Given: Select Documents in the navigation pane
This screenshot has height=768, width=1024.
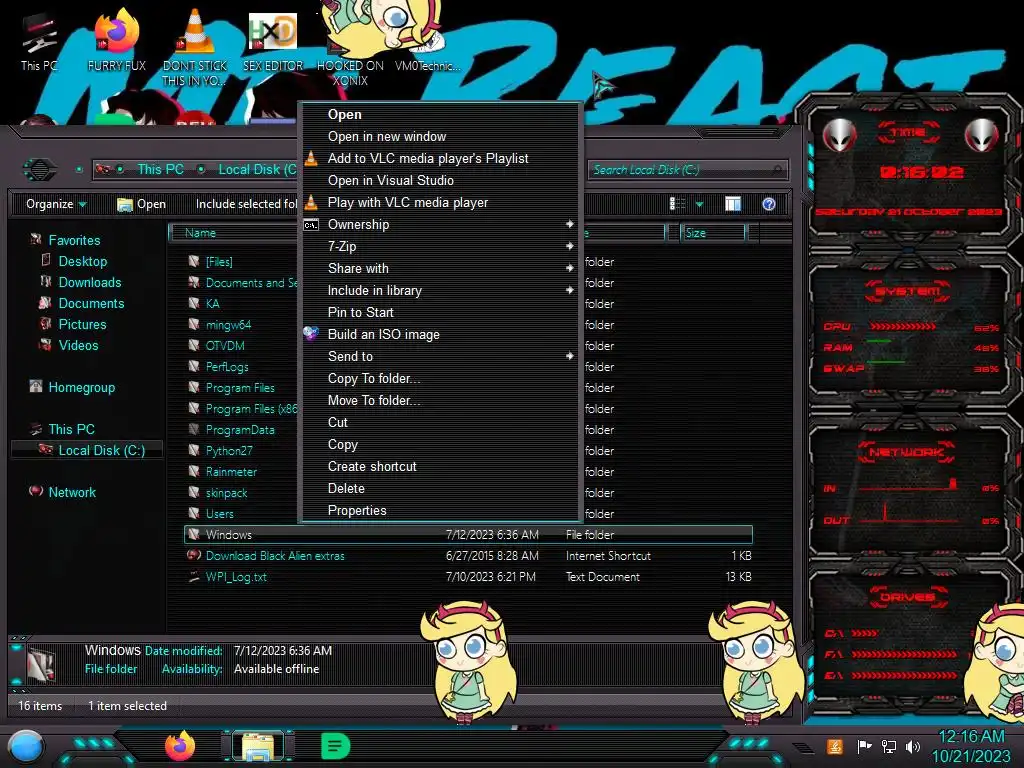Looking at the screenshot, I should pos(91,303).
